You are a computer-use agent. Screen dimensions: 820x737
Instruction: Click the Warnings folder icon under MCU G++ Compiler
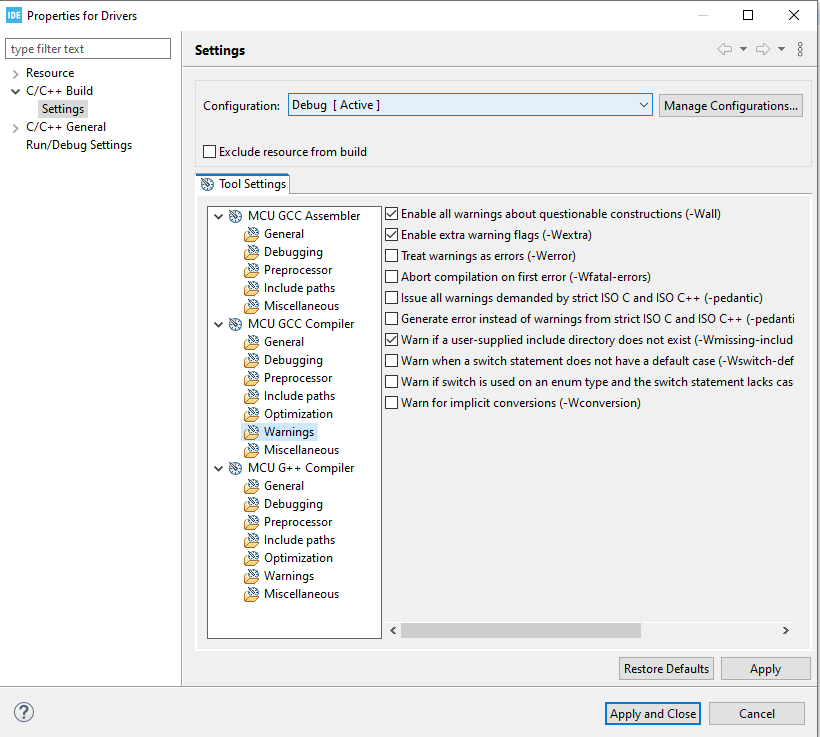[252, 576]
